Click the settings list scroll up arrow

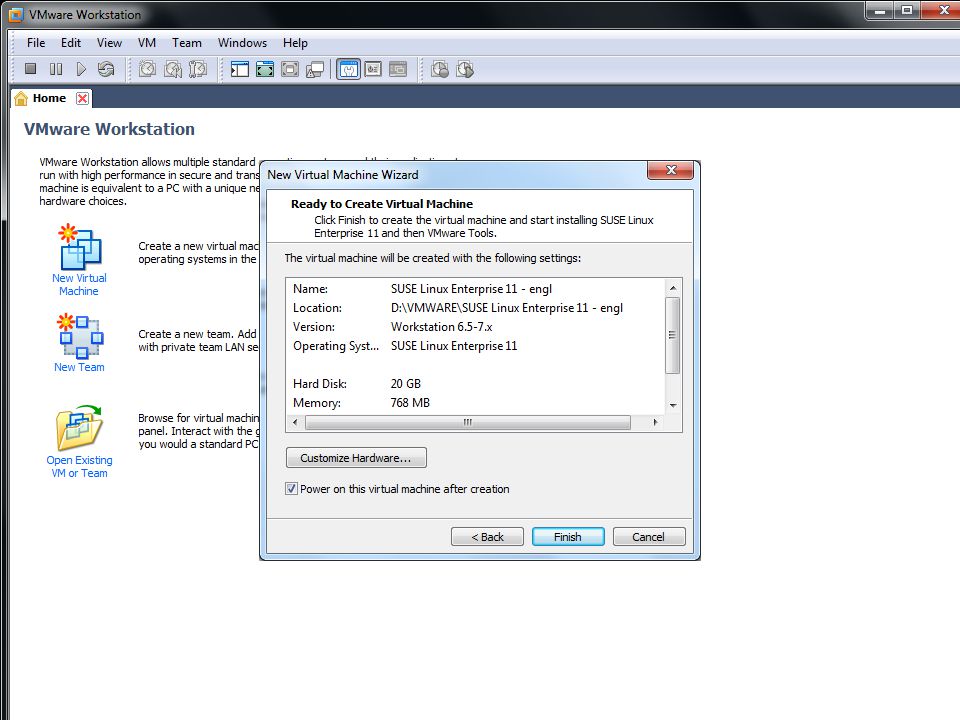tap(673, 288)
